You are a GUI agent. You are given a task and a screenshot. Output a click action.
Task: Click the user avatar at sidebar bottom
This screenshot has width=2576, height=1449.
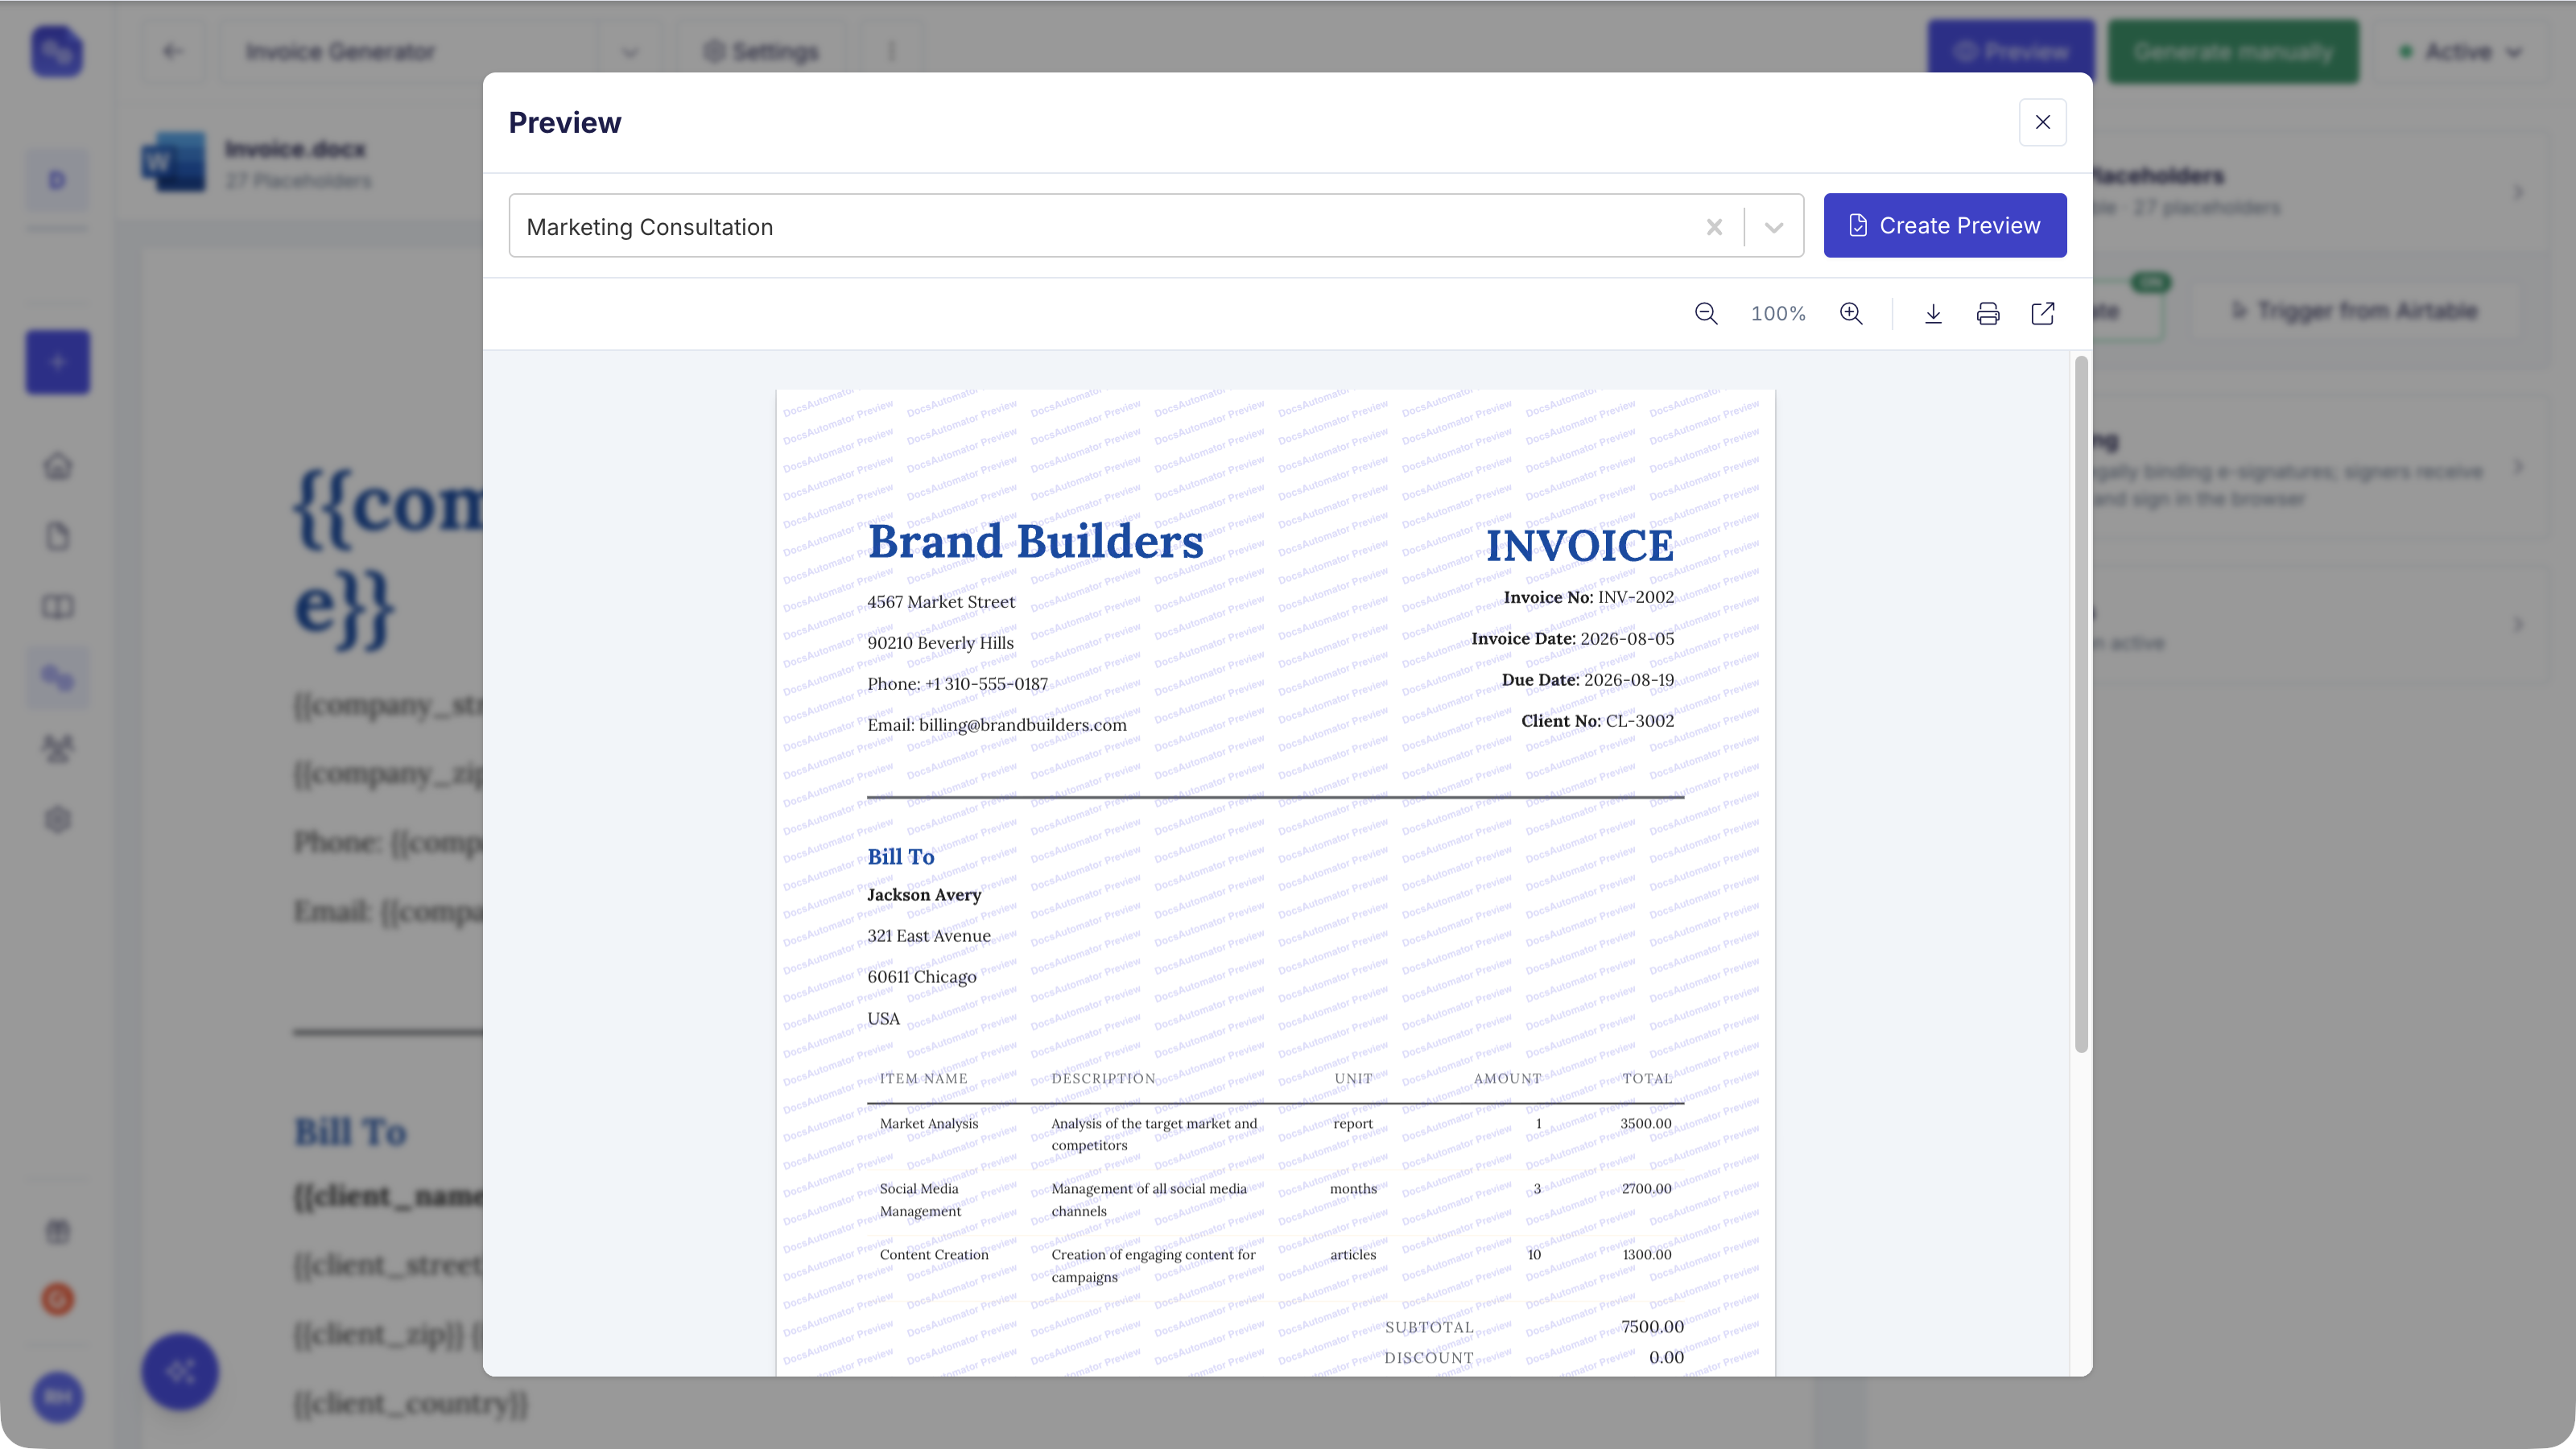[x=58, y=1397]
